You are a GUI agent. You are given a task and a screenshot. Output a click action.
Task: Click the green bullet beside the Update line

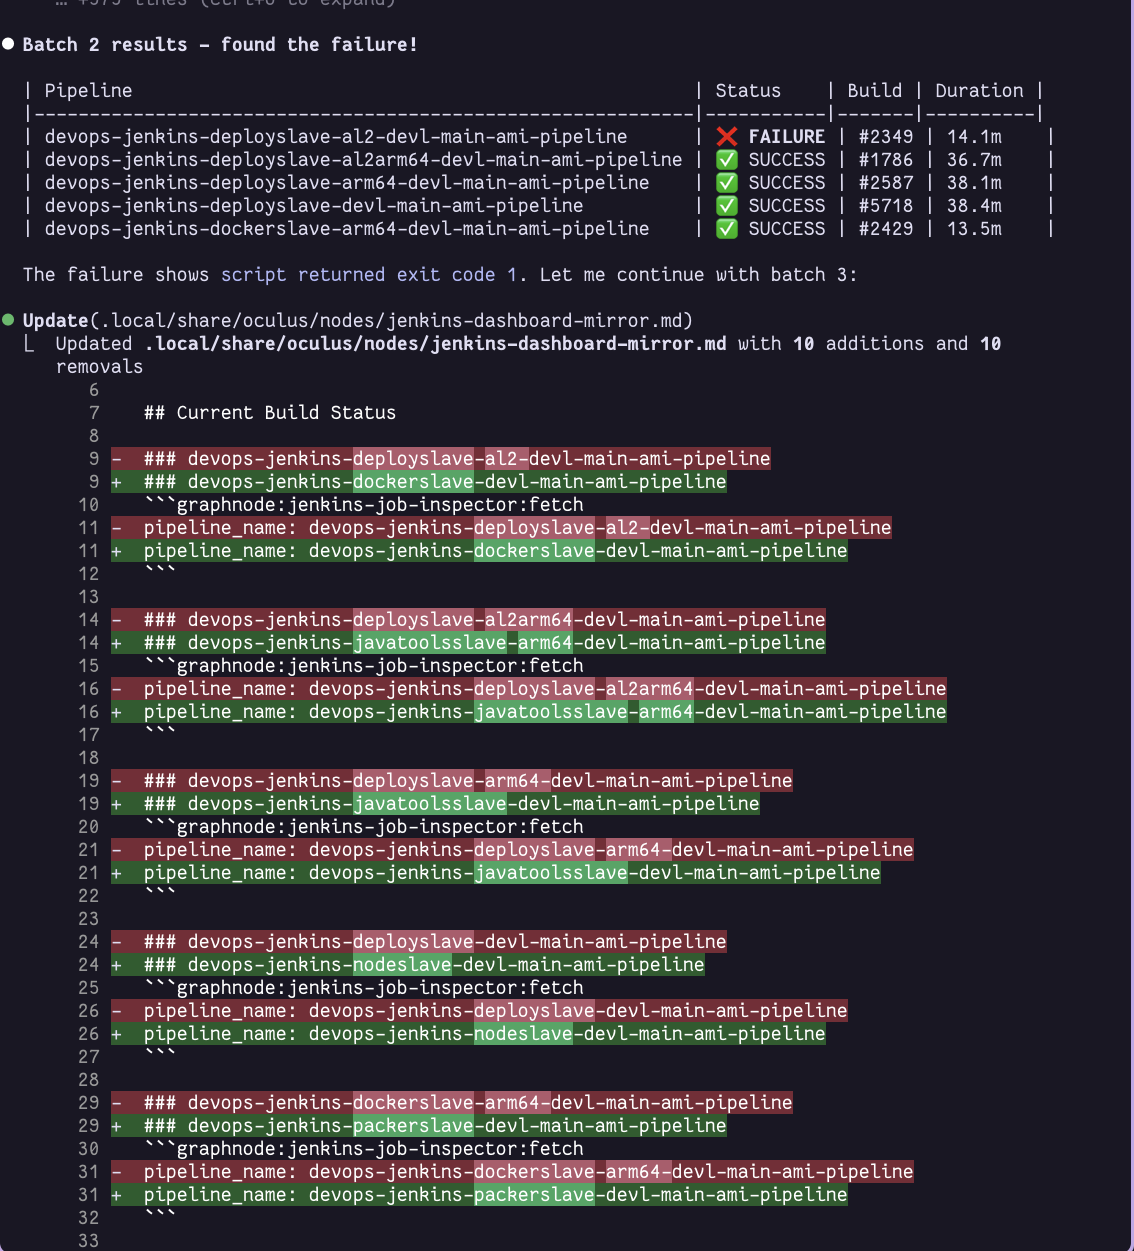click(x=8, y=320)
